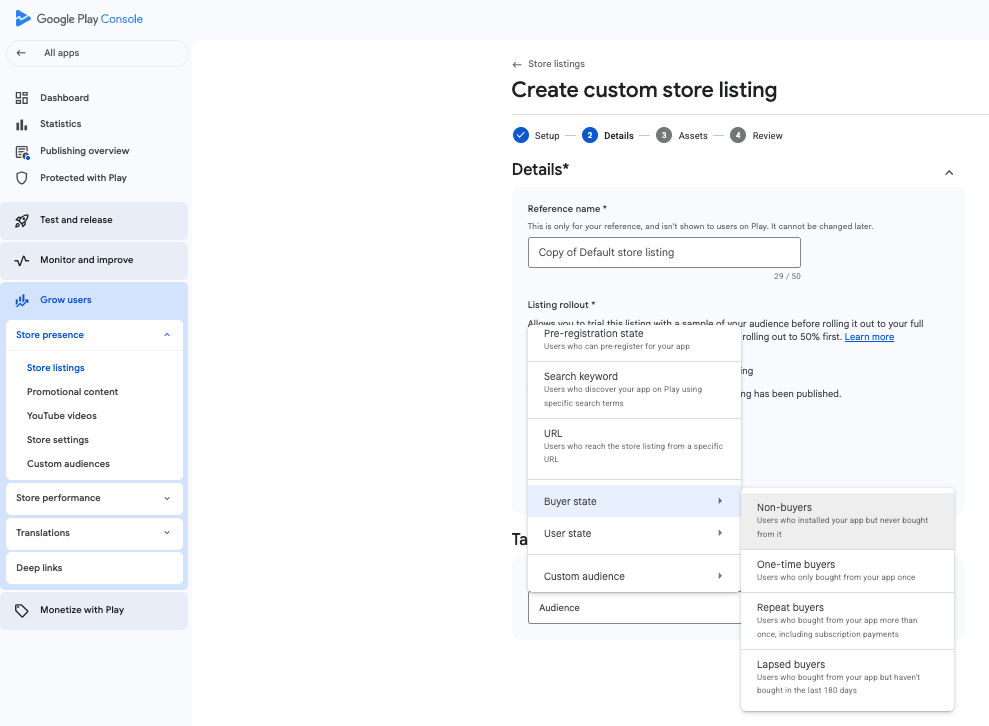Open the Custom audience submenu
The height and width of the screenshot is (726, 989).
click(x=634, y=576)
